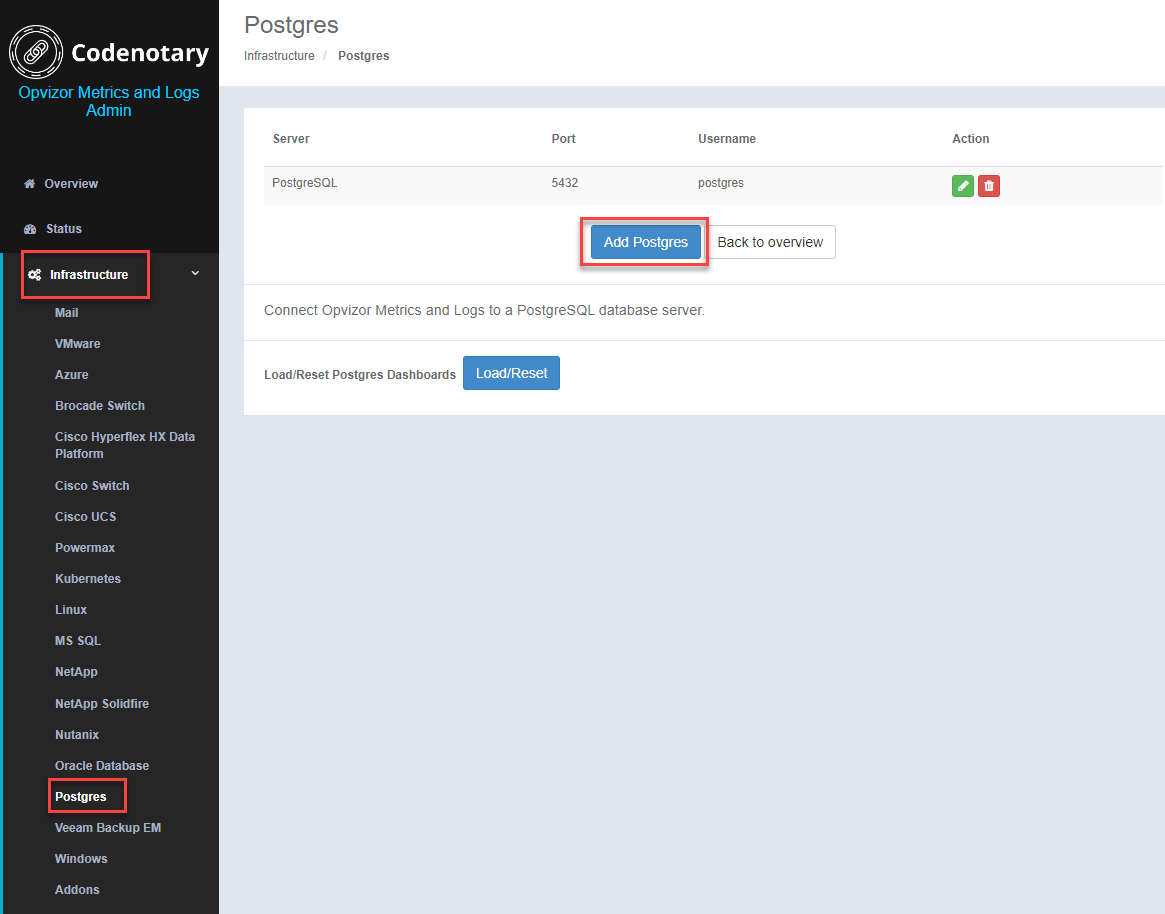Edit the PostgreSQL server entry
Viewport: 1165px width, 914px height.
pos(963,186)
